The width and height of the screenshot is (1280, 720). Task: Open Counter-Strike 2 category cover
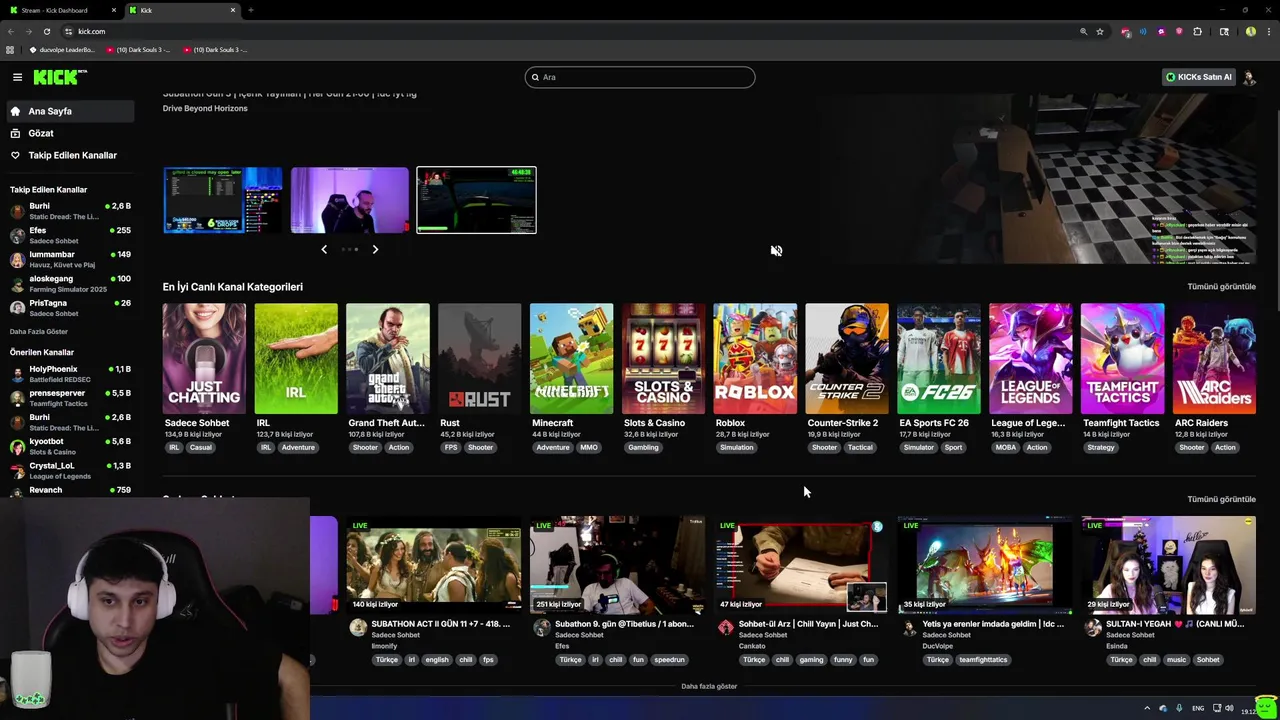847,359
